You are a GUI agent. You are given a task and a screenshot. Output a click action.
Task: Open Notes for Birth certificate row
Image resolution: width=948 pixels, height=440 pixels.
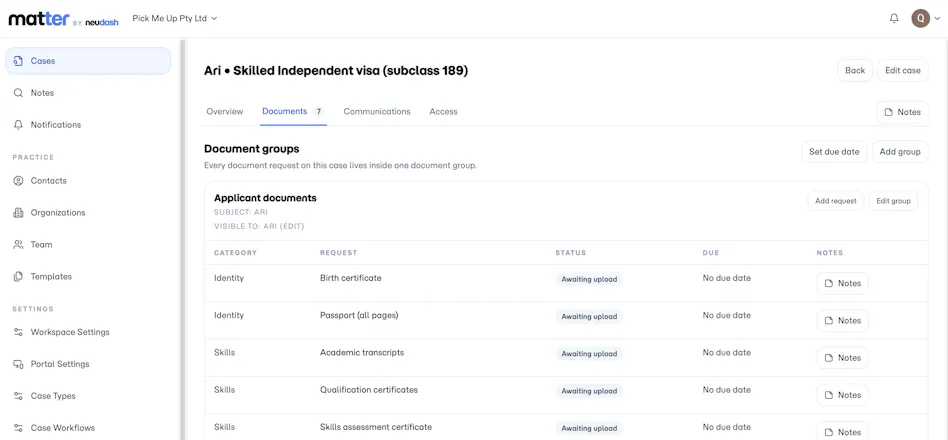pyautogui.click(x=843, y=283)
